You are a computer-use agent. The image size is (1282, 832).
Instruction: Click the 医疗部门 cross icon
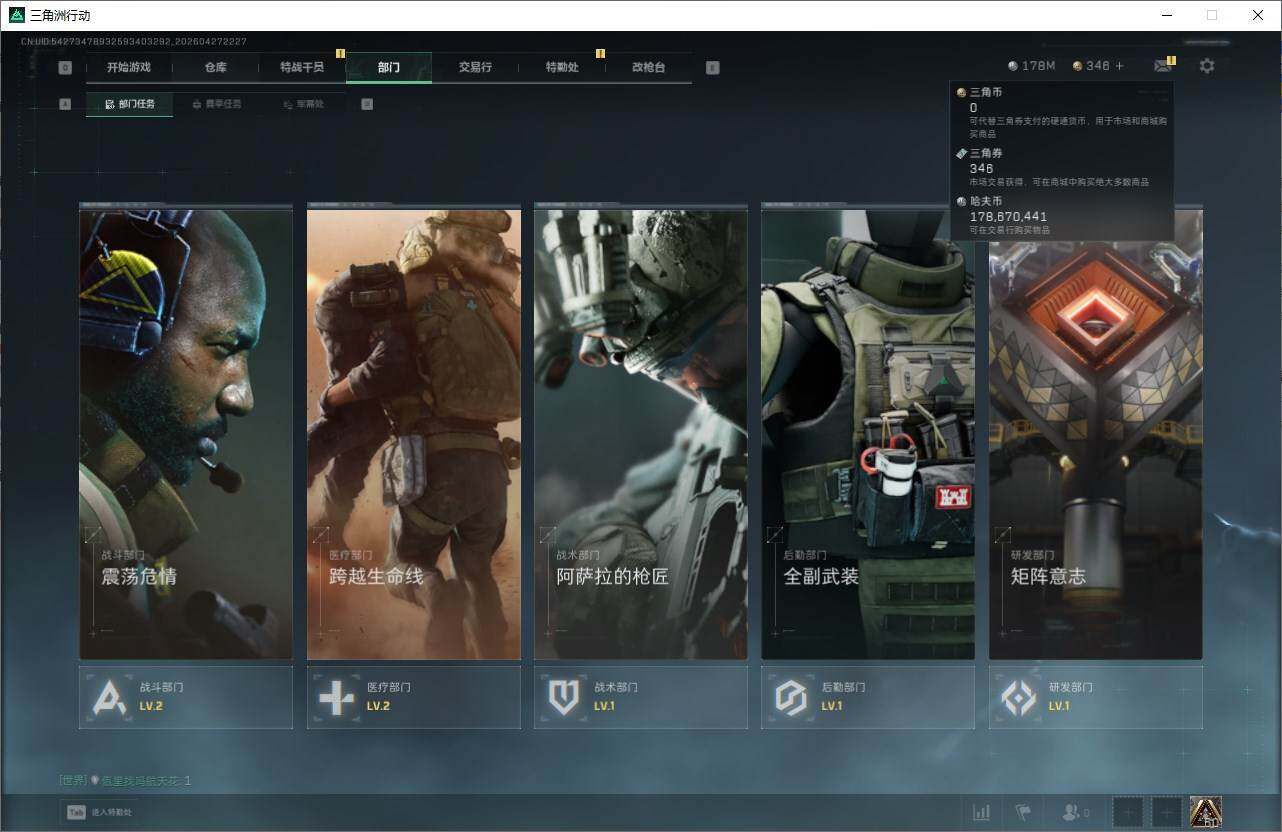336,697
